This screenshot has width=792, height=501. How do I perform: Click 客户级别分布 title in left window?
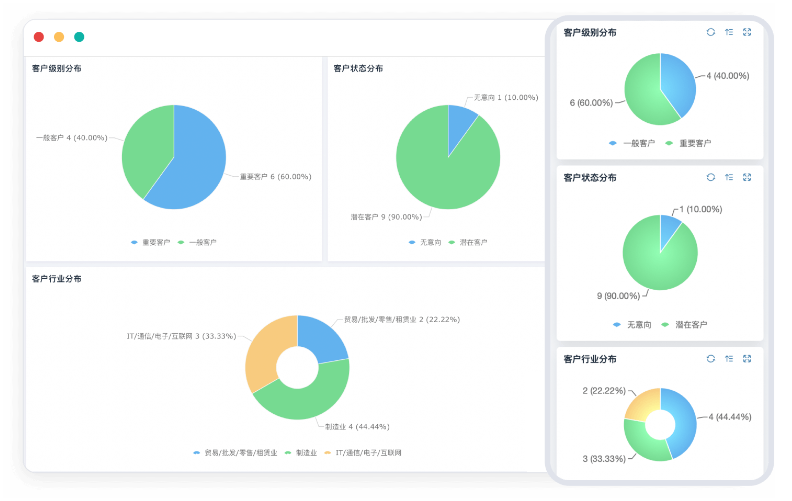pyautogui.click(x=57, y=68)
